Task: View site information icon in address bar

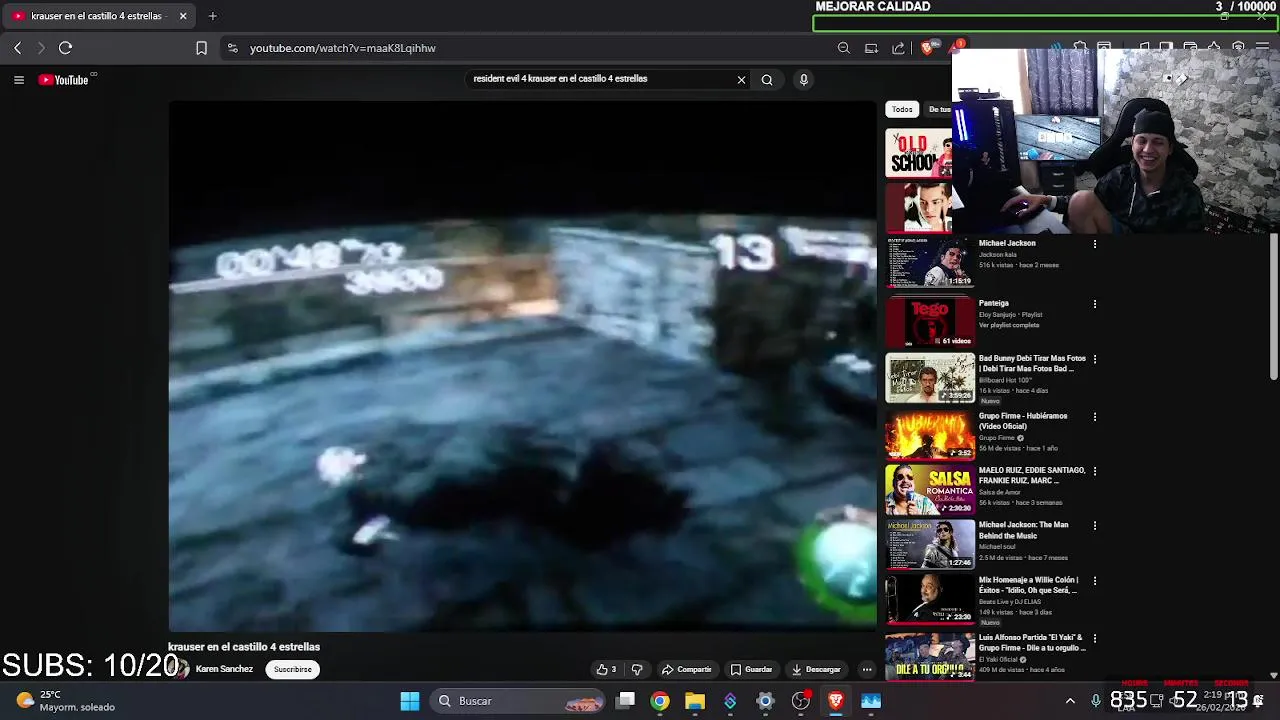Action: 232,48
